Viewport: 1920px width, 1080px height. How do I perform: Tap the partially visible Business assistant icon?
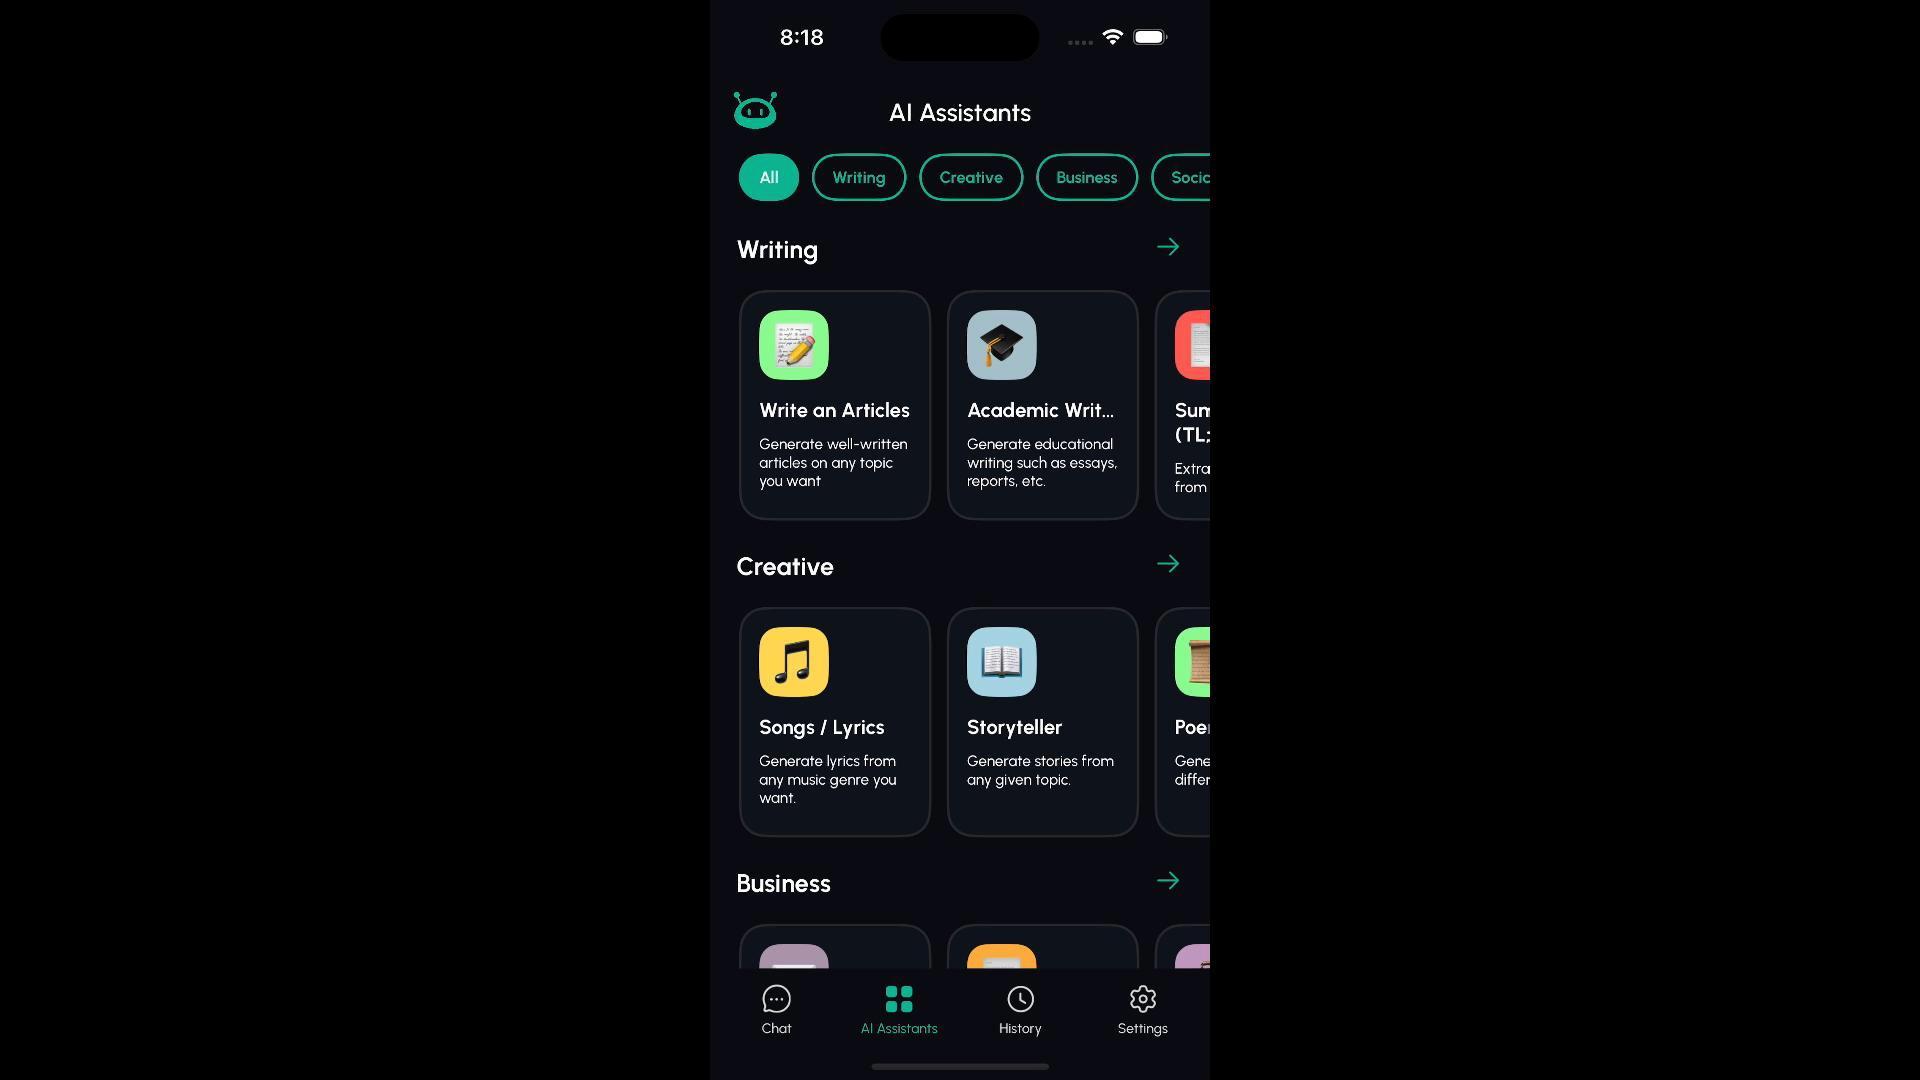[1191, 956]
